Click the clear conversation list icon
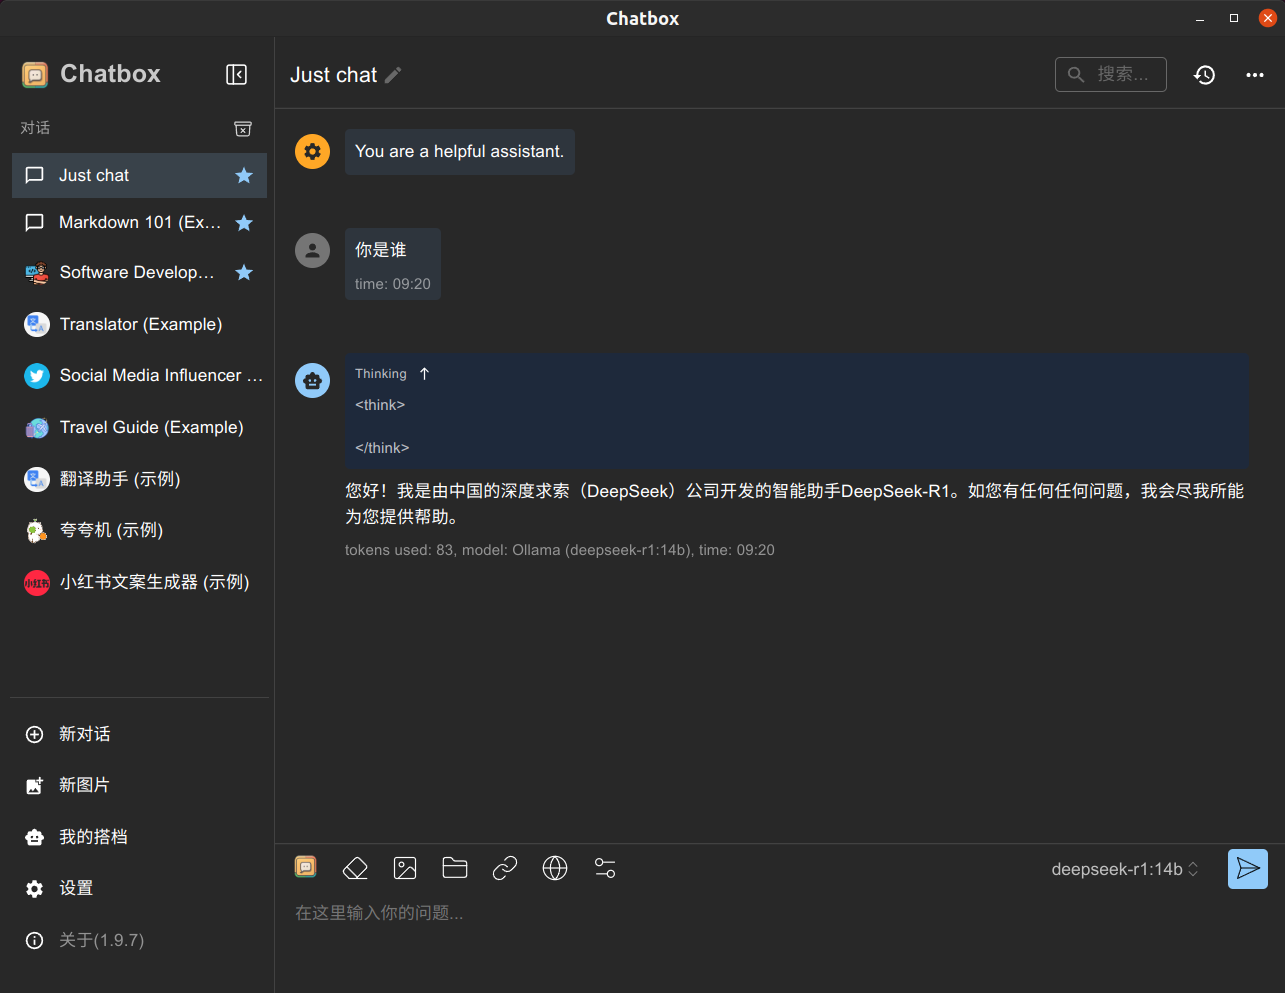Screen dimensions: 1285x993 tap(243, 129)
